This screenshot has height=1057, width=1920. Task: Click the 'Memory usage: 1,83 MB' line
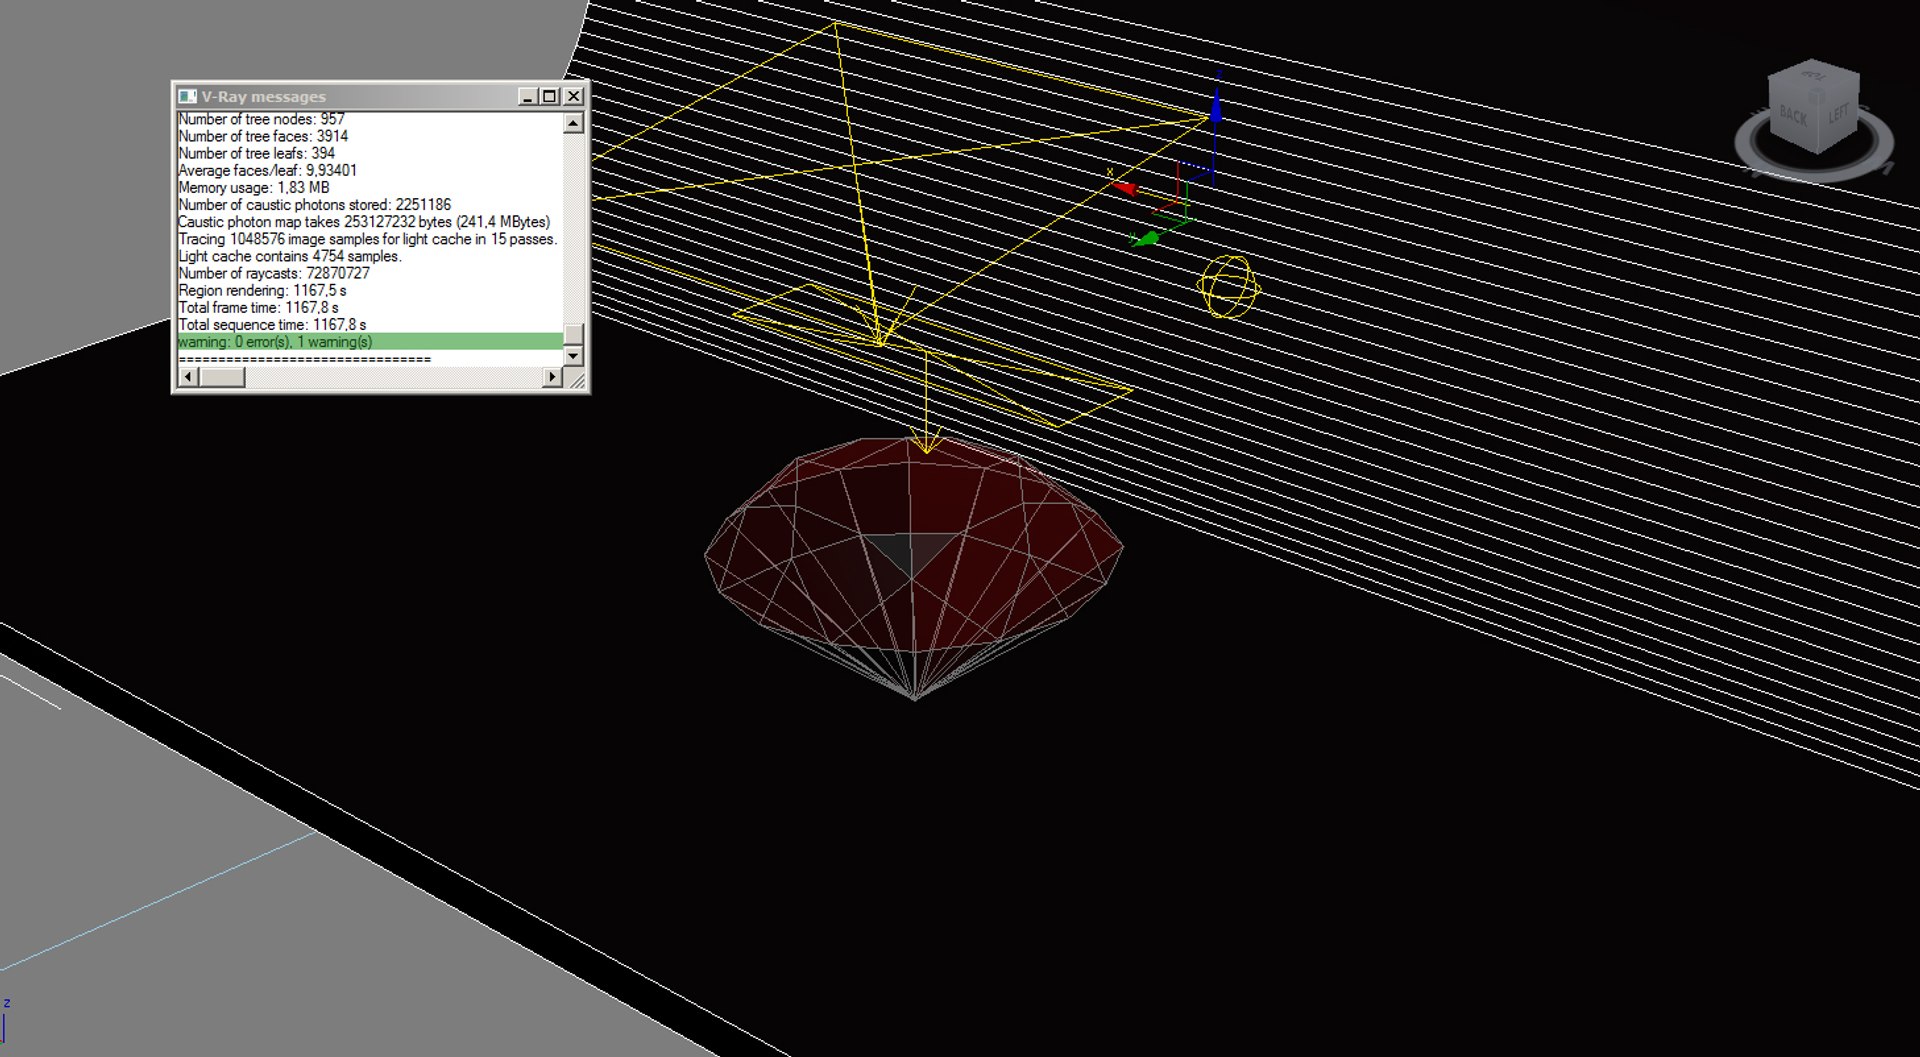(253, 187)
